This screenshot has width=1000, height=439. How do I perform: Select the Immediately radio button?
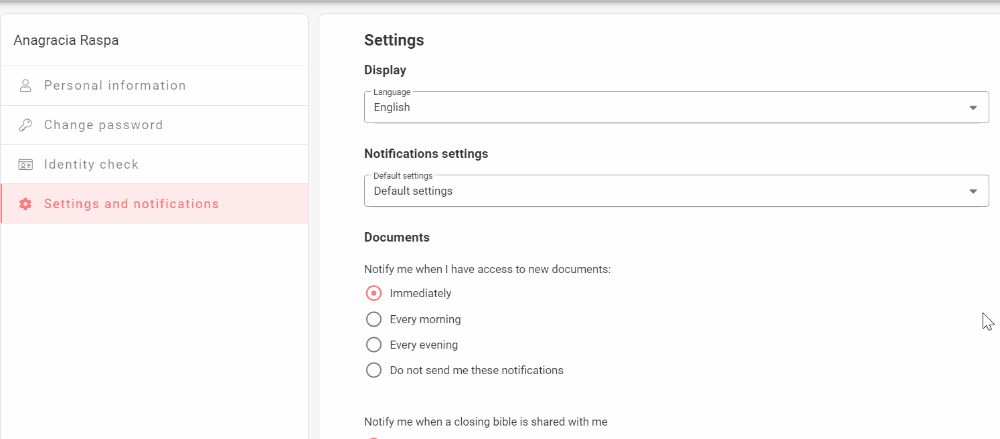pyautogui.click(x=374, y=293)
